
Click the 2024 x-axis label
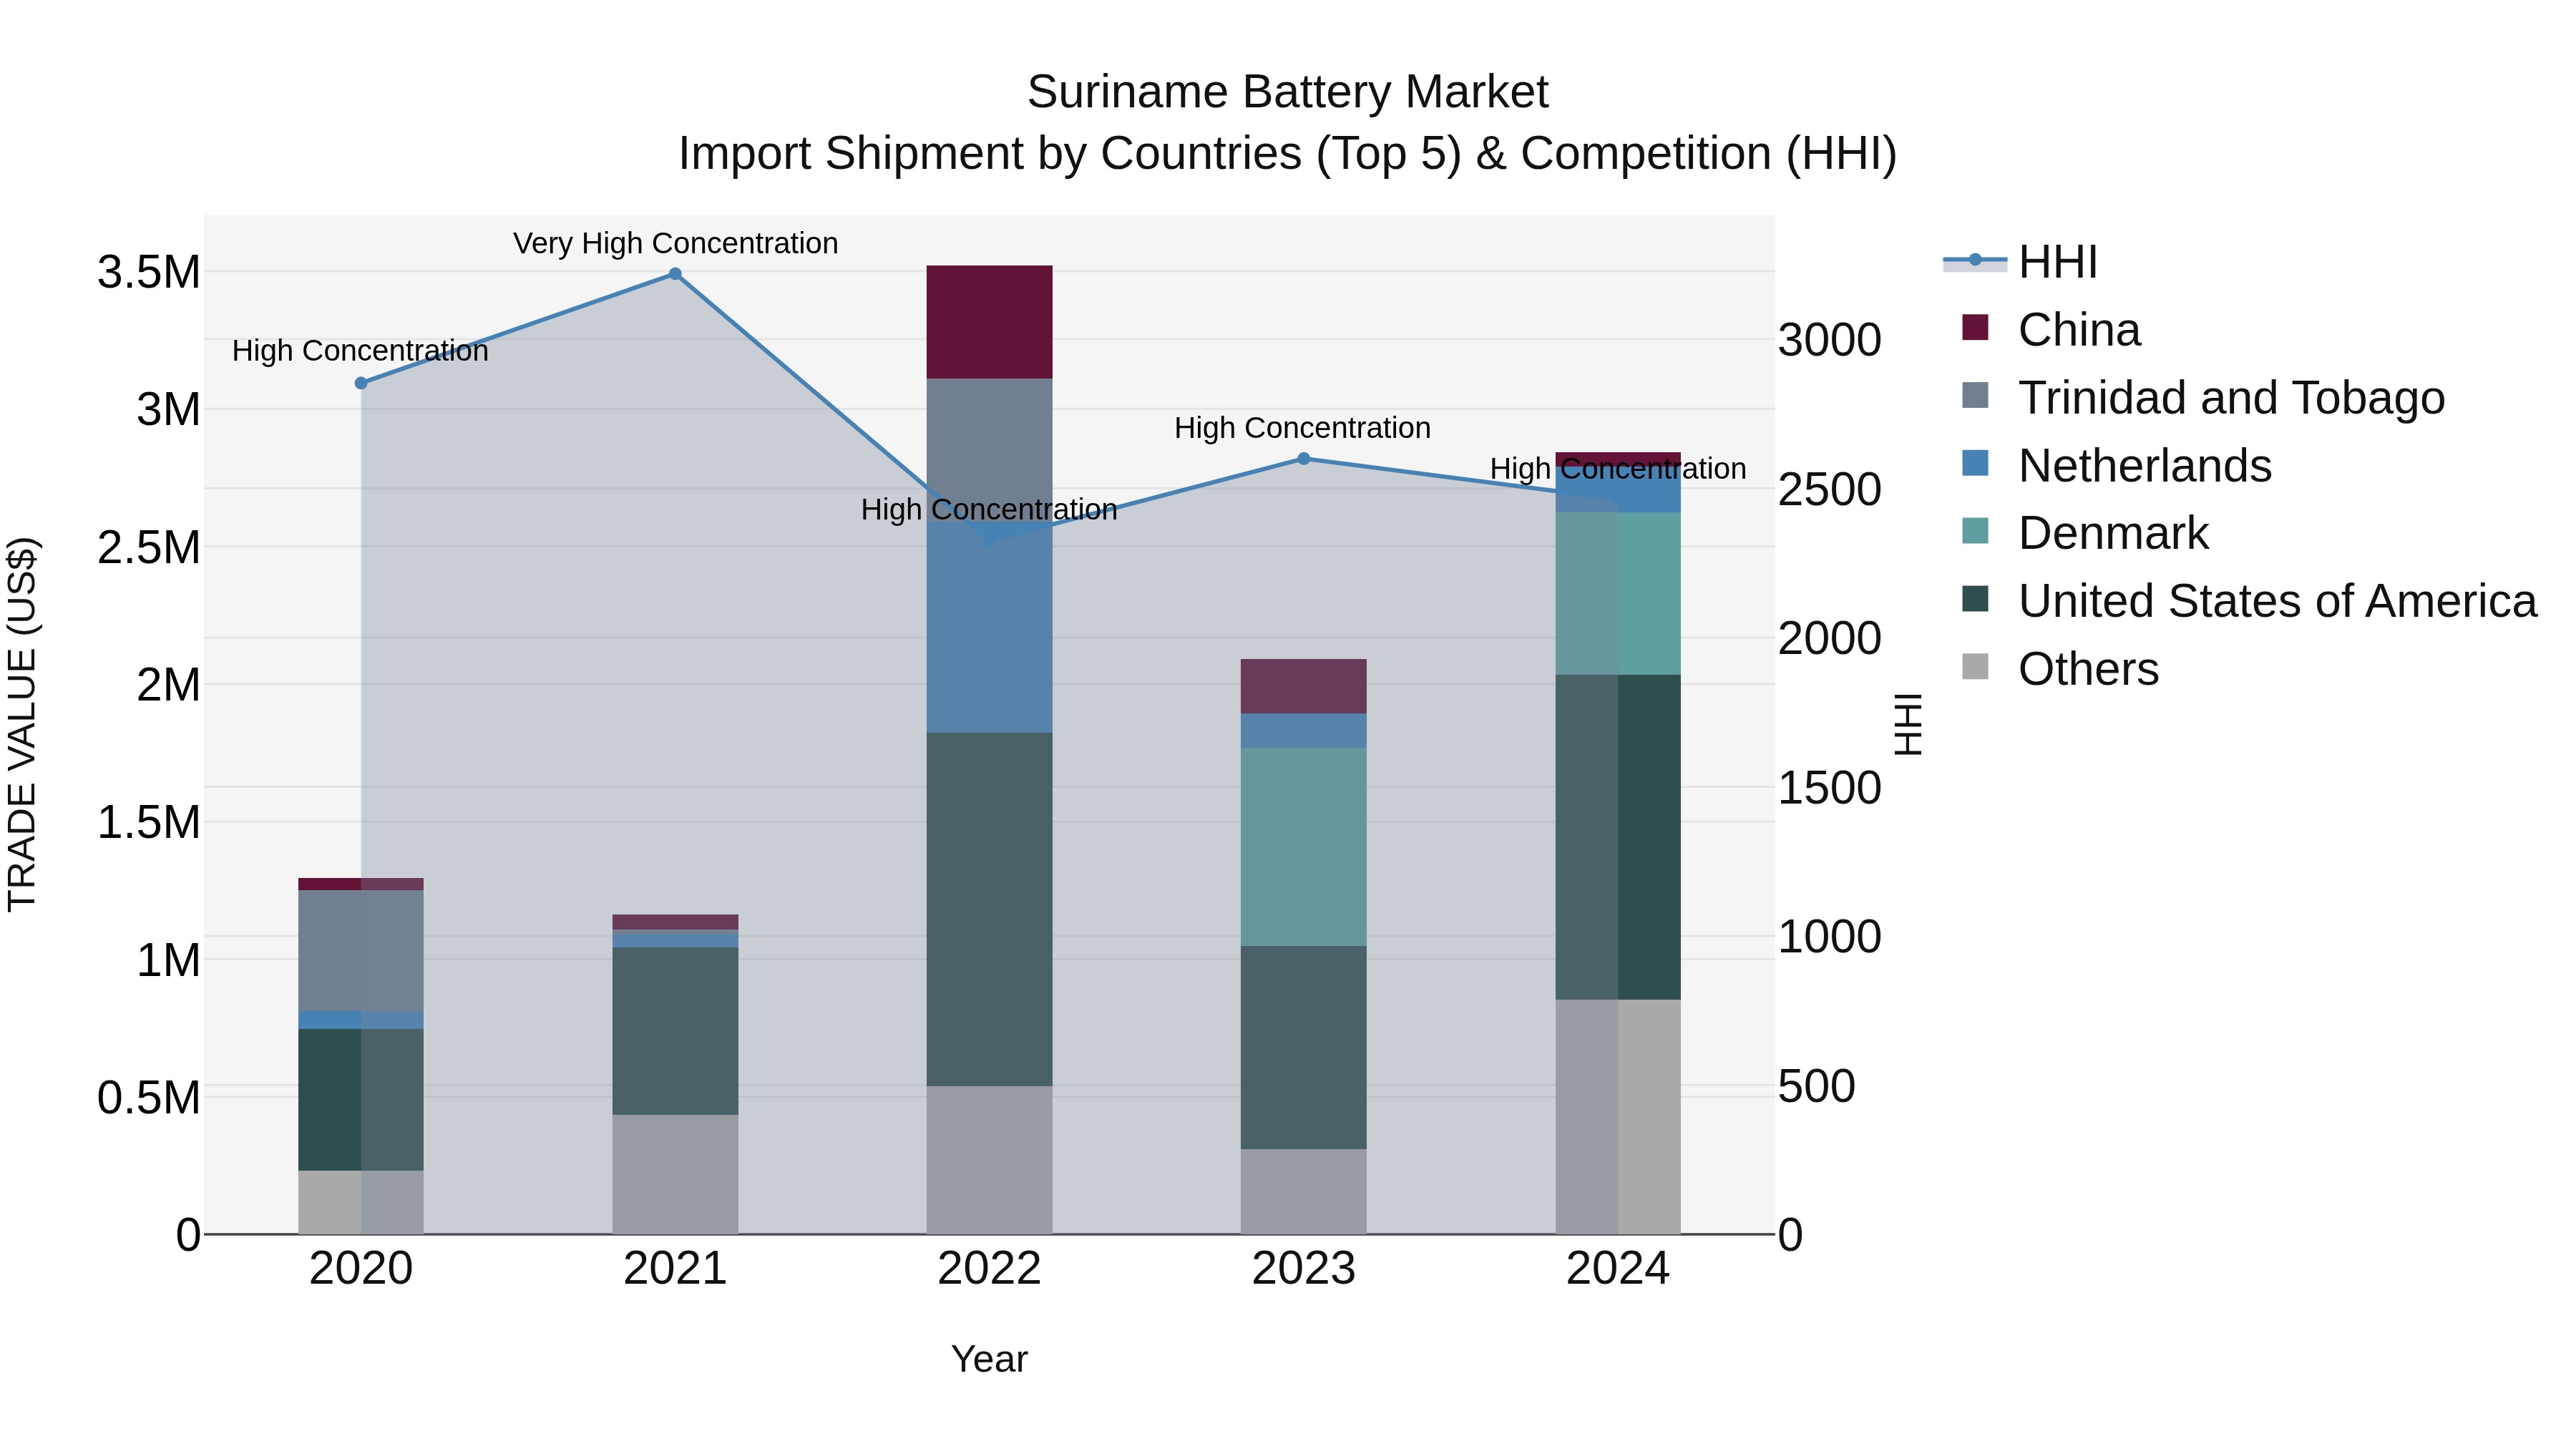[x=1618, y=1269]
